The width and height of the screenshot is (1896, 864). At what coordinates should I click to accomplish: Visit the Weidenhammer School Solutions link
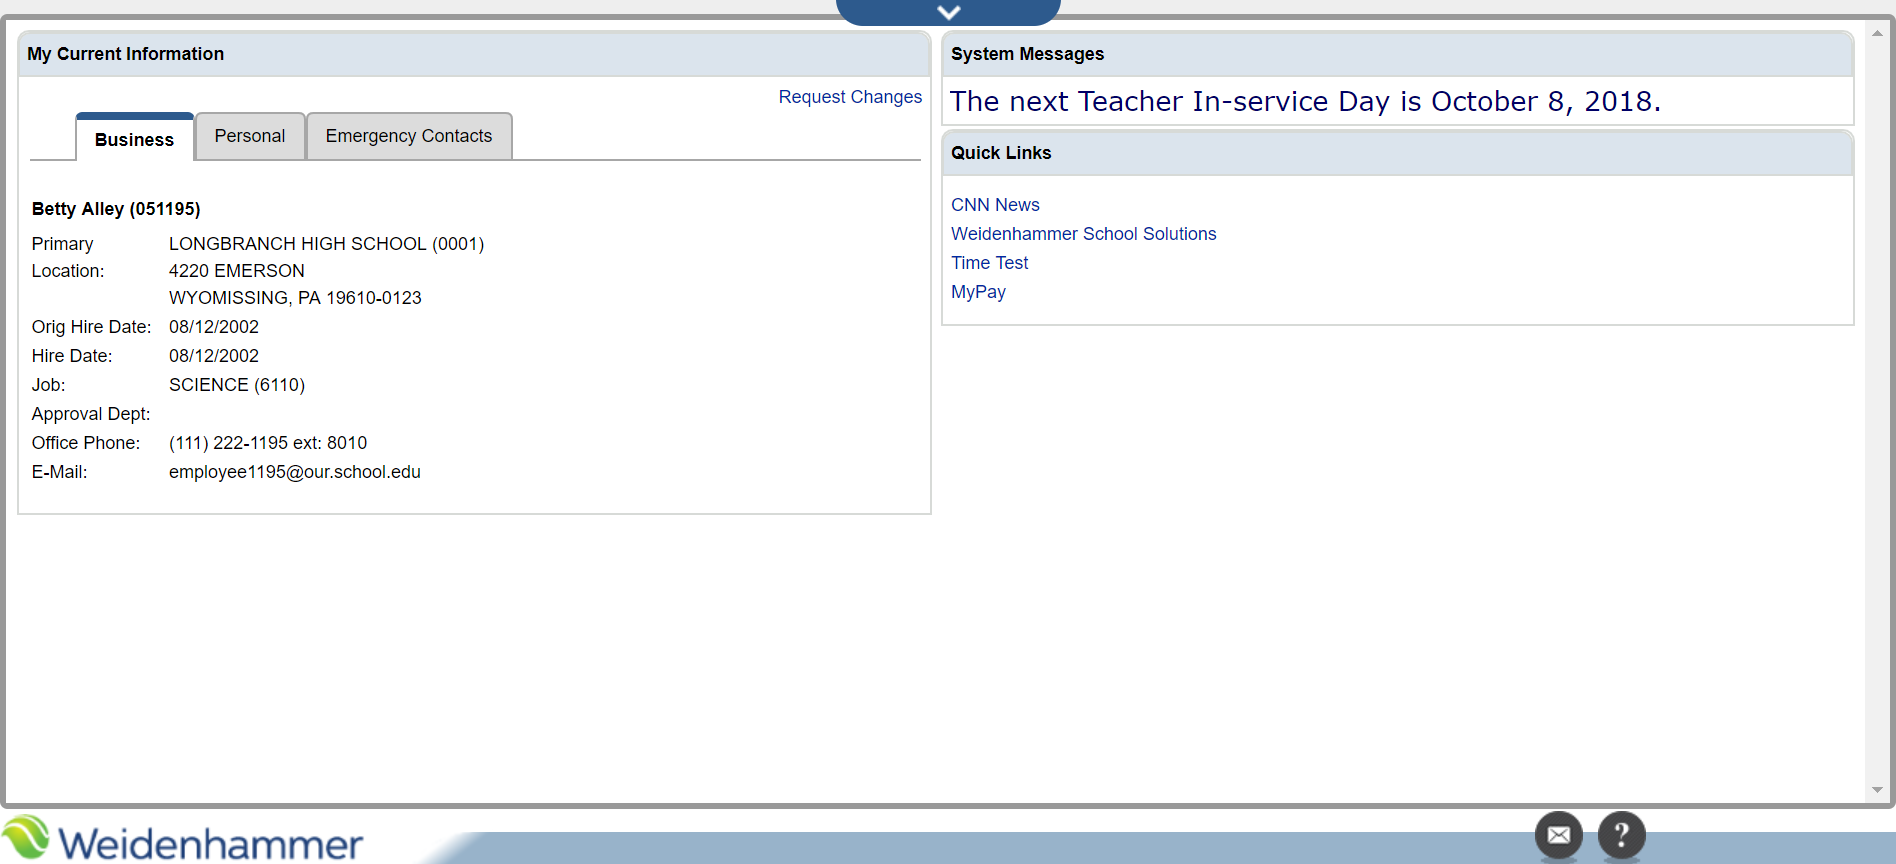tap(1083, 234)
